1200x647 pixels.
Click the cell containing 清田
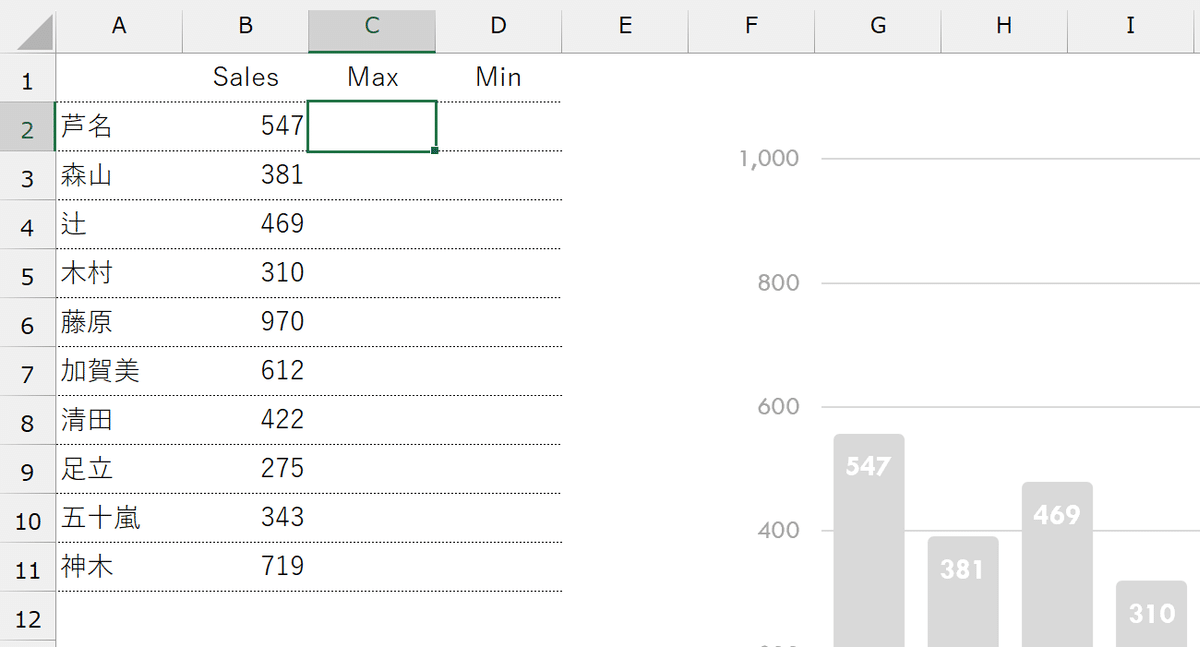pyautogui.click(x=119, y=421)
